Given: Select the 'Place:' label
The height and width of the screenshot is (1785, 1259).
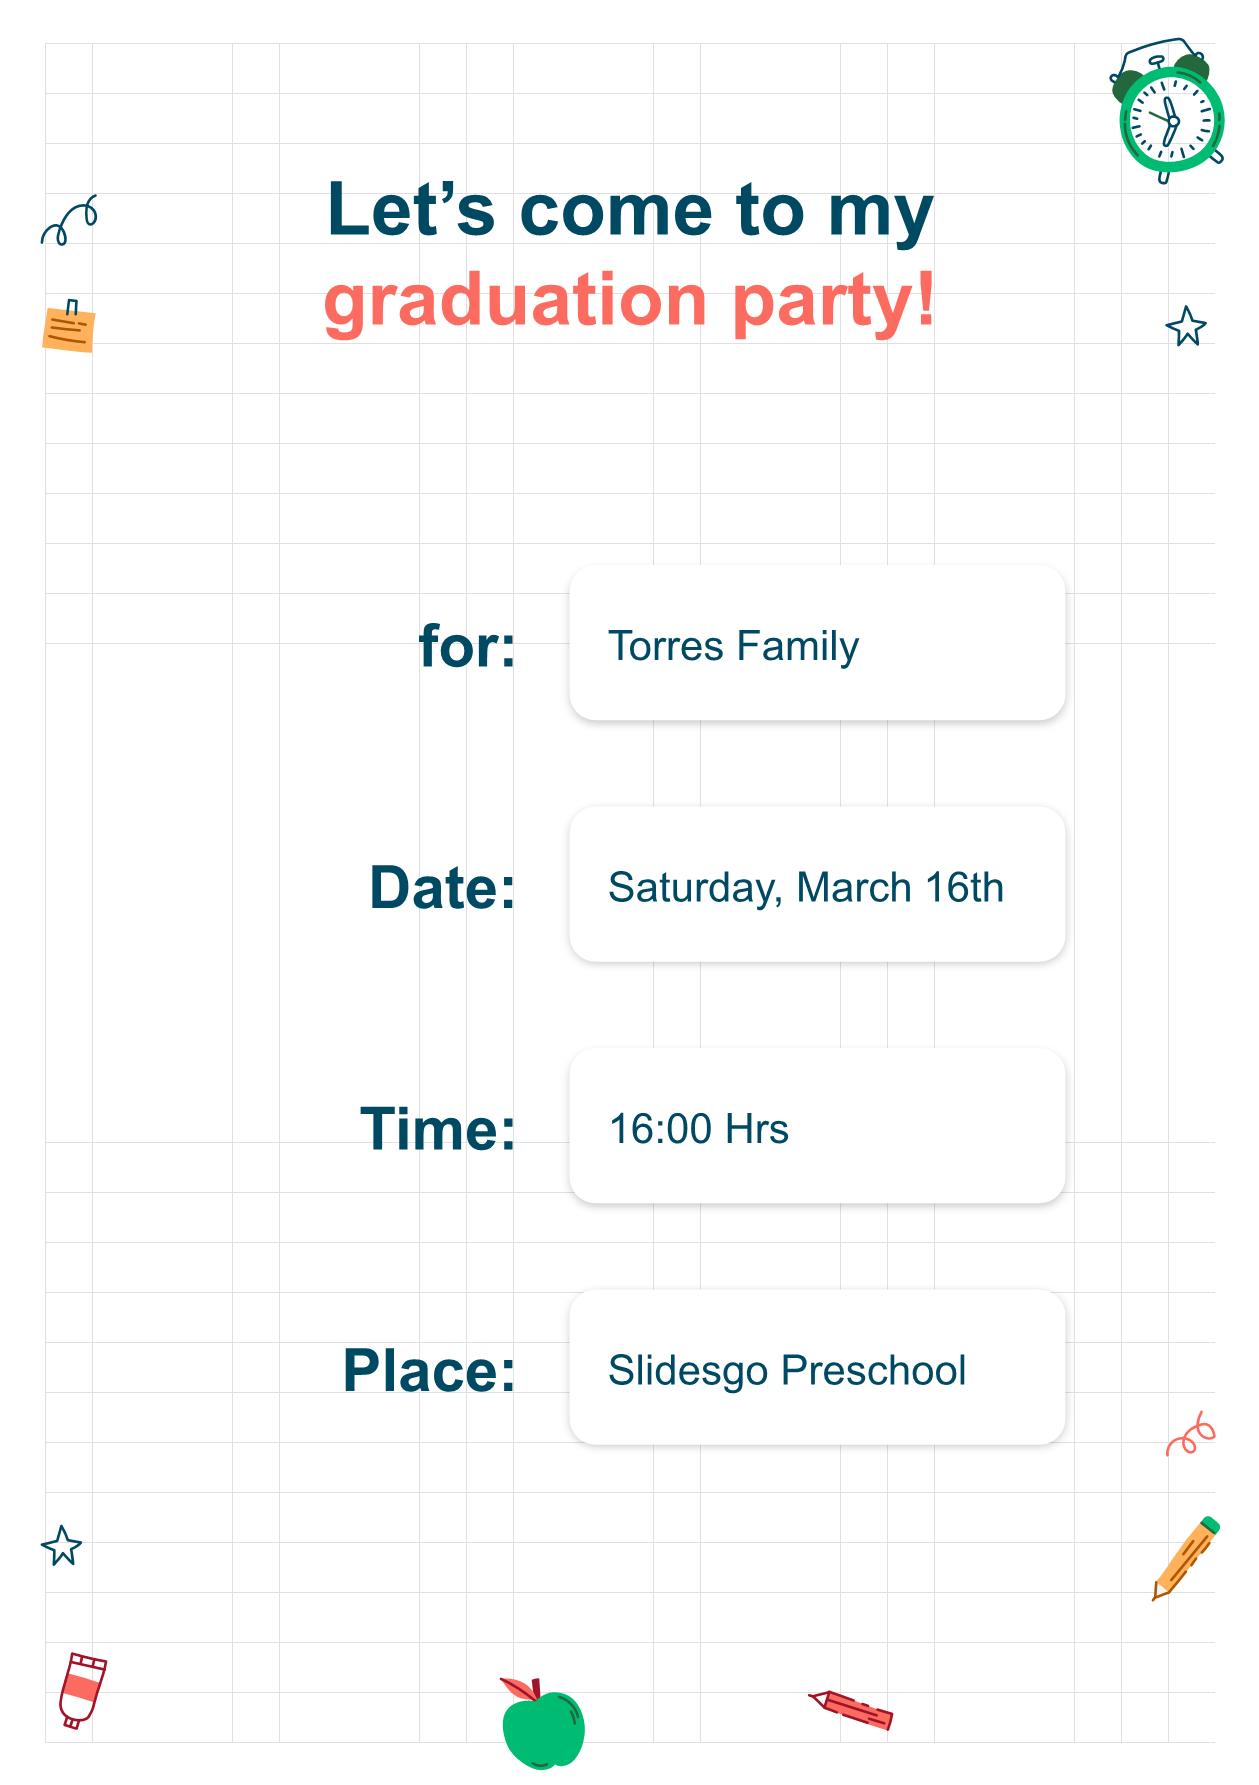Looking at the screenshot, I should tap(429, 1370).
